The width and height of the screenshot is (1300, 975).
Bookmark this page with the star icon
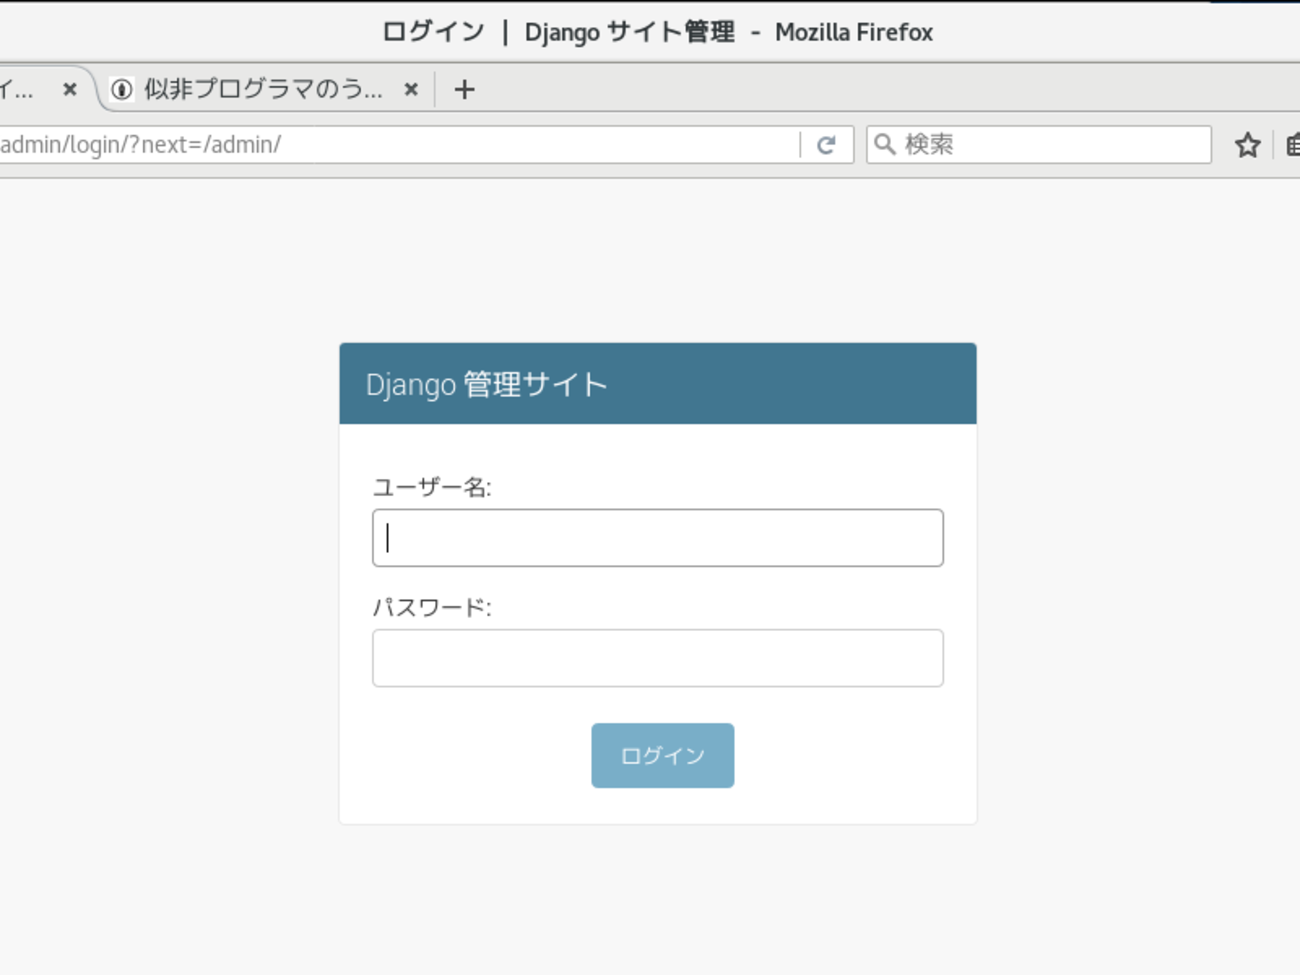[x=1247, y=145]
